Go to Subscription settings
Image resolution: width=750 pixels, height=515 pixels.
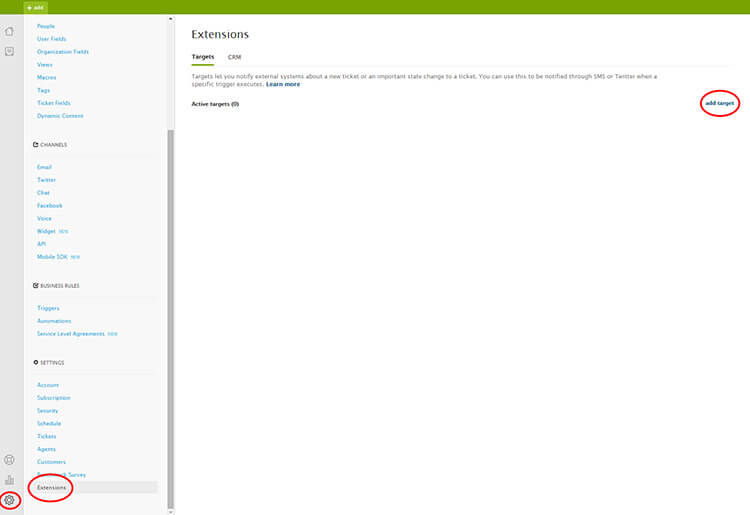[x=54, y=398]
